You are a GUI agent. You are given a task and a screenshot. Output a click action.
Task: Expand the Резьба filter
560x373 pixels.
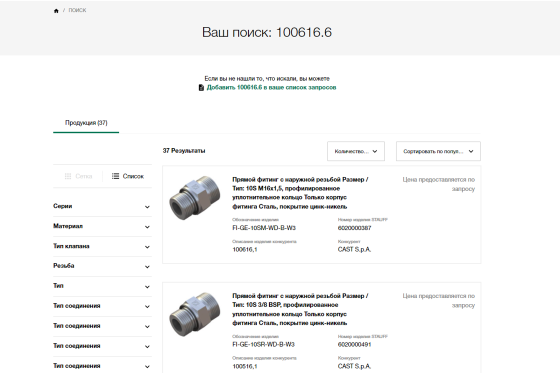click(x=102, y=266)
